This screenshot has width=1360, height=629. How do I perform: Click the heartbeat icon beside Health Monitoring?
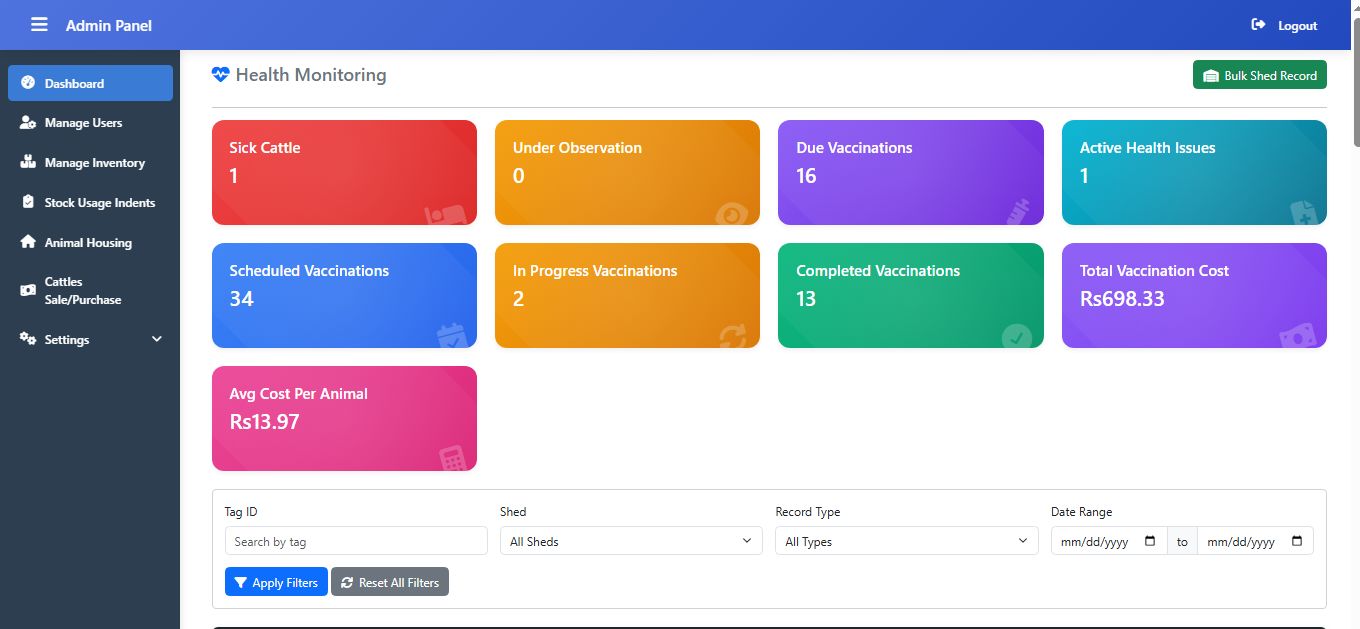[221, 75]
